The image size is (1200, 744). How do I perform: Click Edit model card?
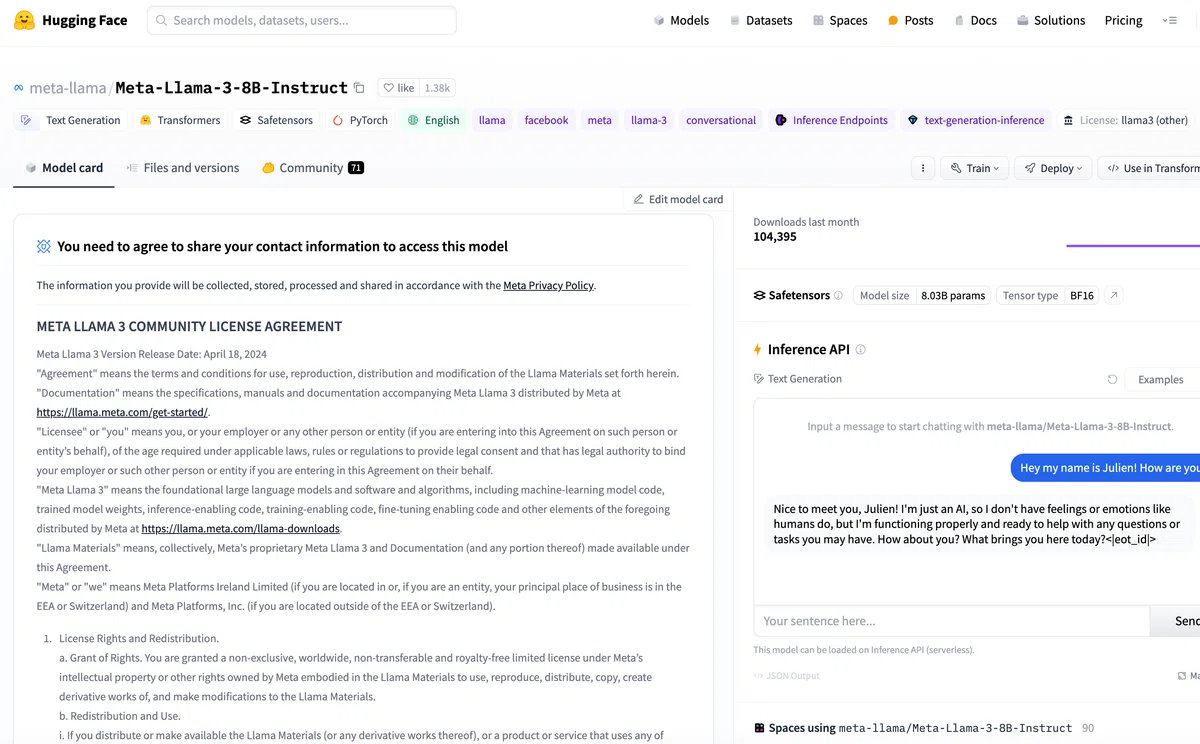[x=678, y=199]
